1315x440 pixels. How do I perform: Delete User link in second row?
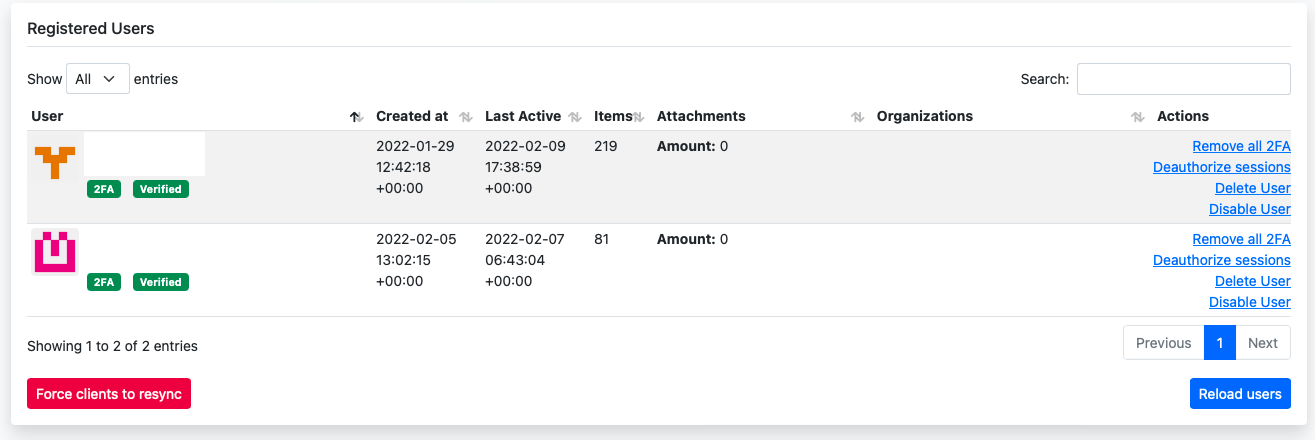1252,281
